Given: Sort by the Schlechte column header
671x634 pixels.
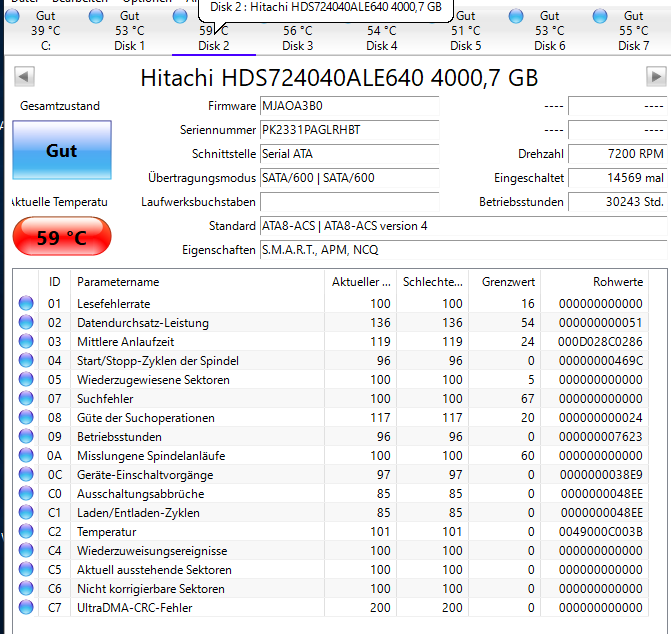Looking at the screenshot, I should click(433, 282).
